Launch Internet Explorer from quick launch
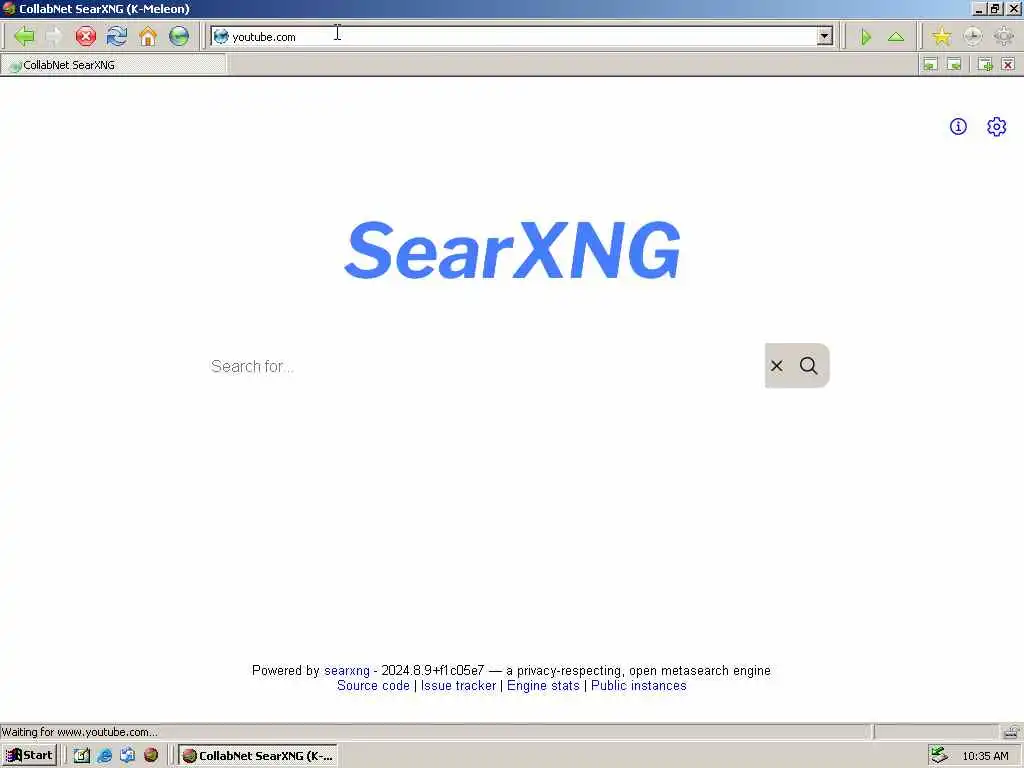1024x768 pixels. [104, 756]
